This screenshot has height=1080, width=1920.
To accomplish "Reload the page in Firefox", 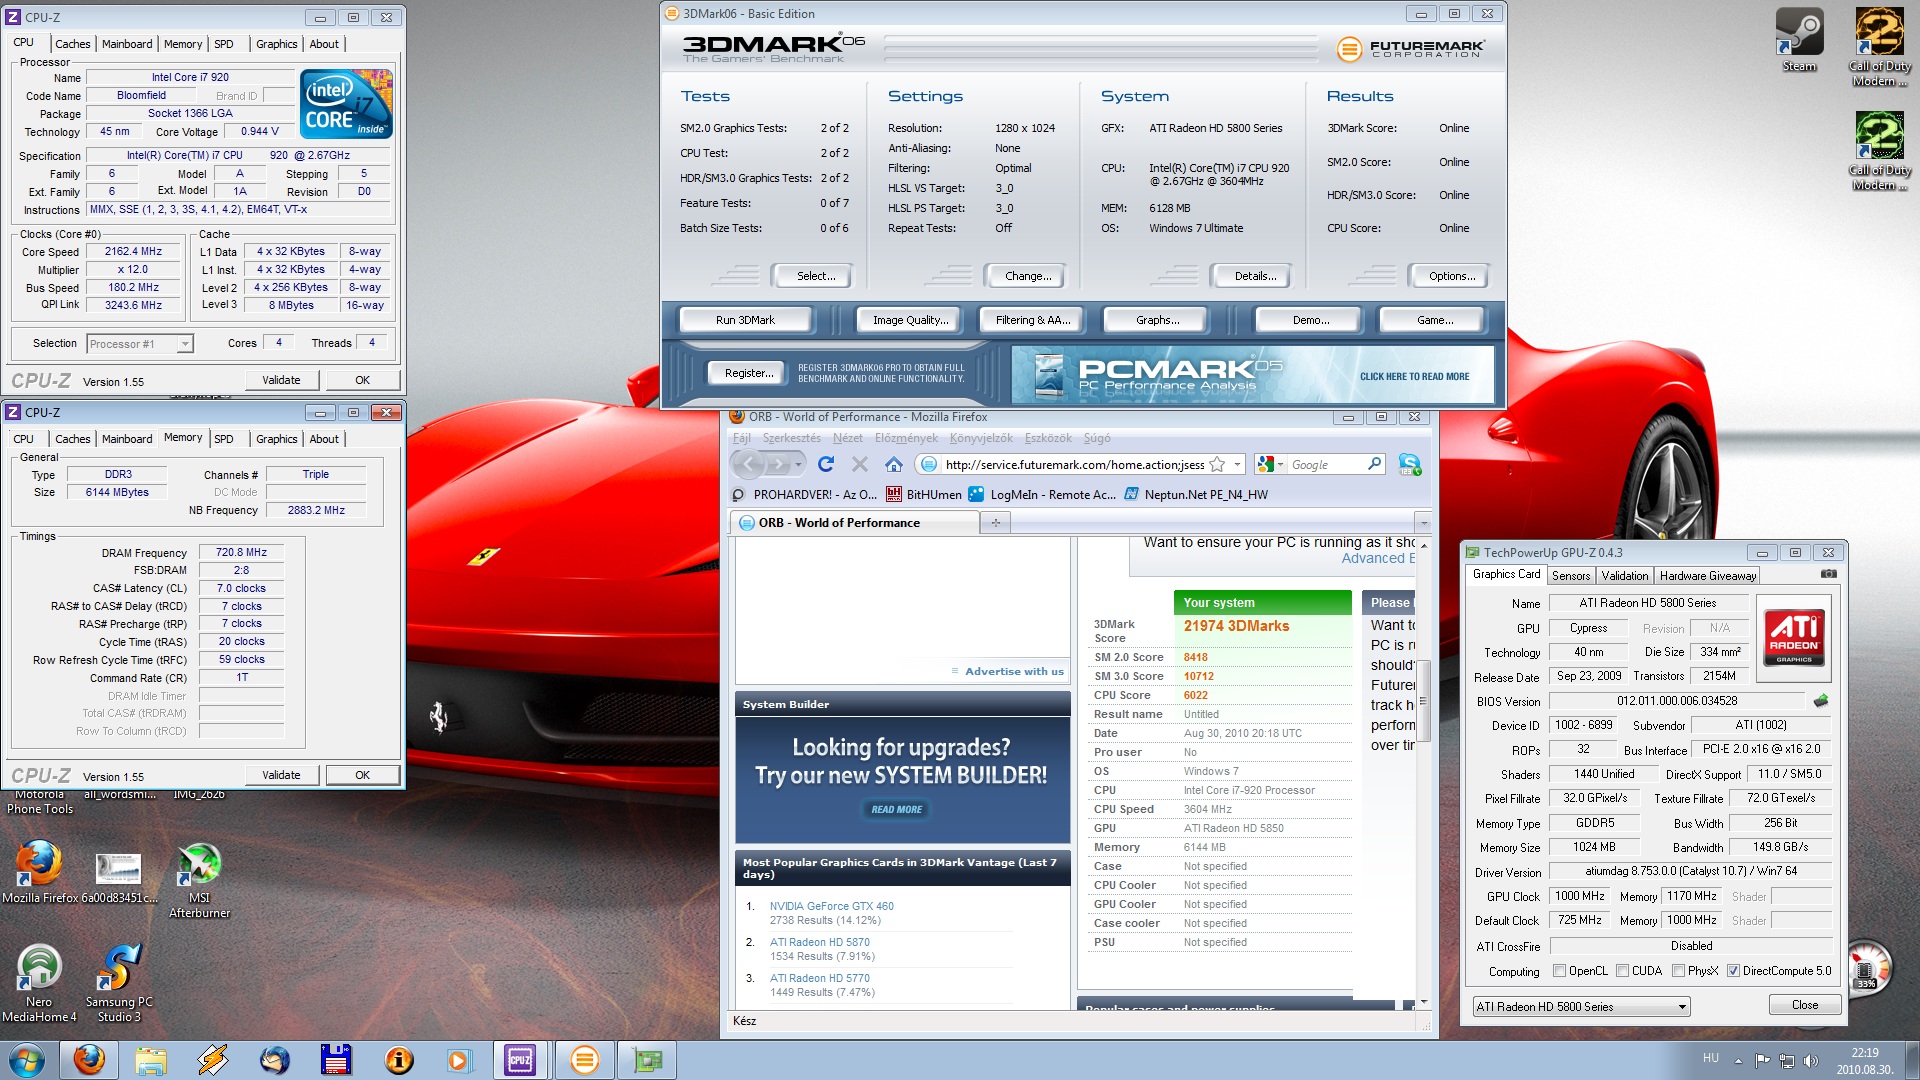I will click(826, 464).
